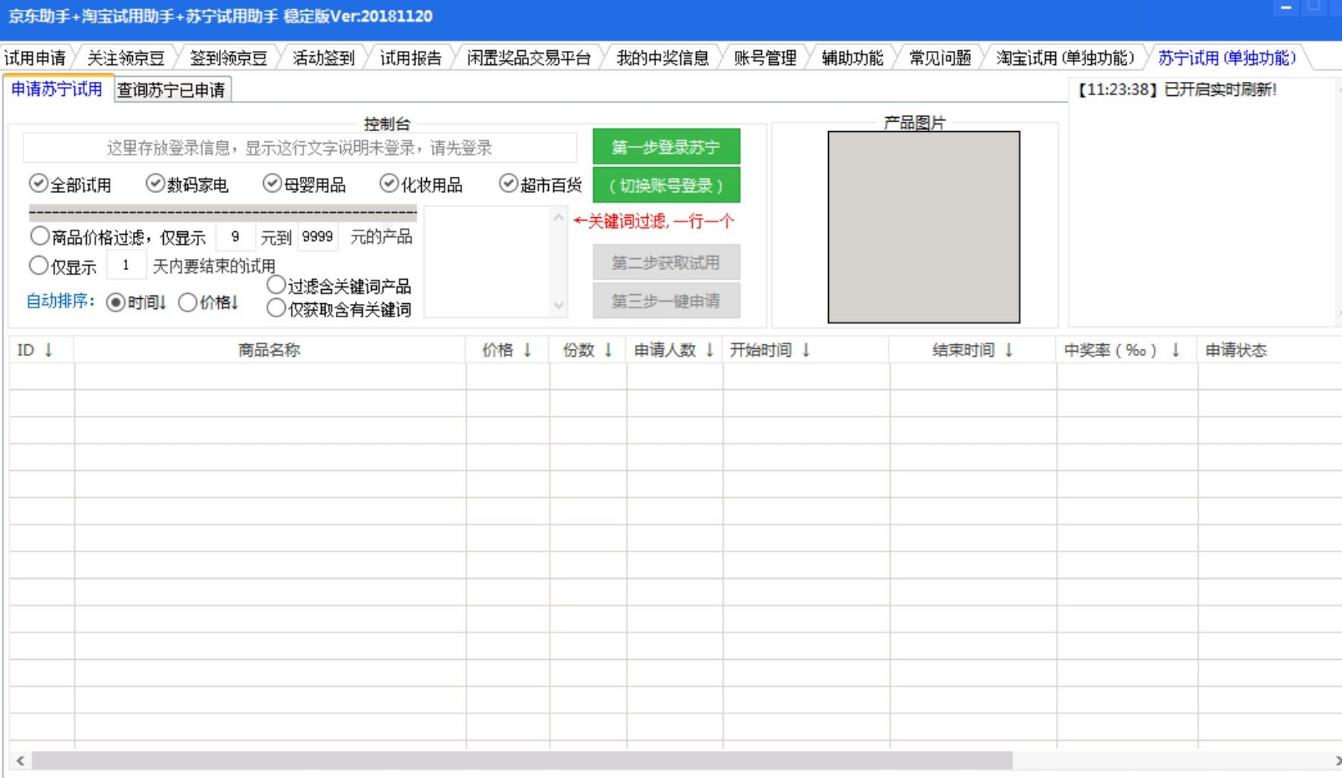Select the 闲置奖品交易平台 tab
Viewport: 1342px width, 778px height.
pos(529,58)
